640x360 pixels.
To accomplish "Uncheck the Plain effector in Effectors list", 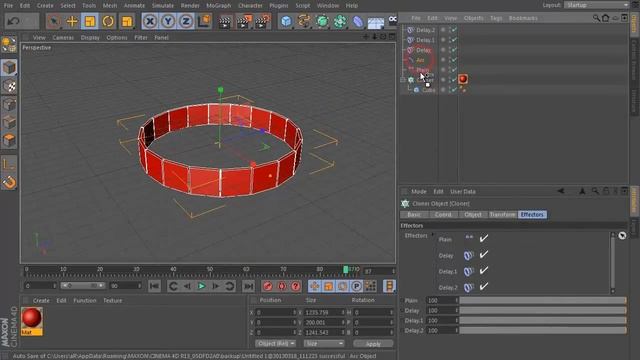I will [484, 238].
